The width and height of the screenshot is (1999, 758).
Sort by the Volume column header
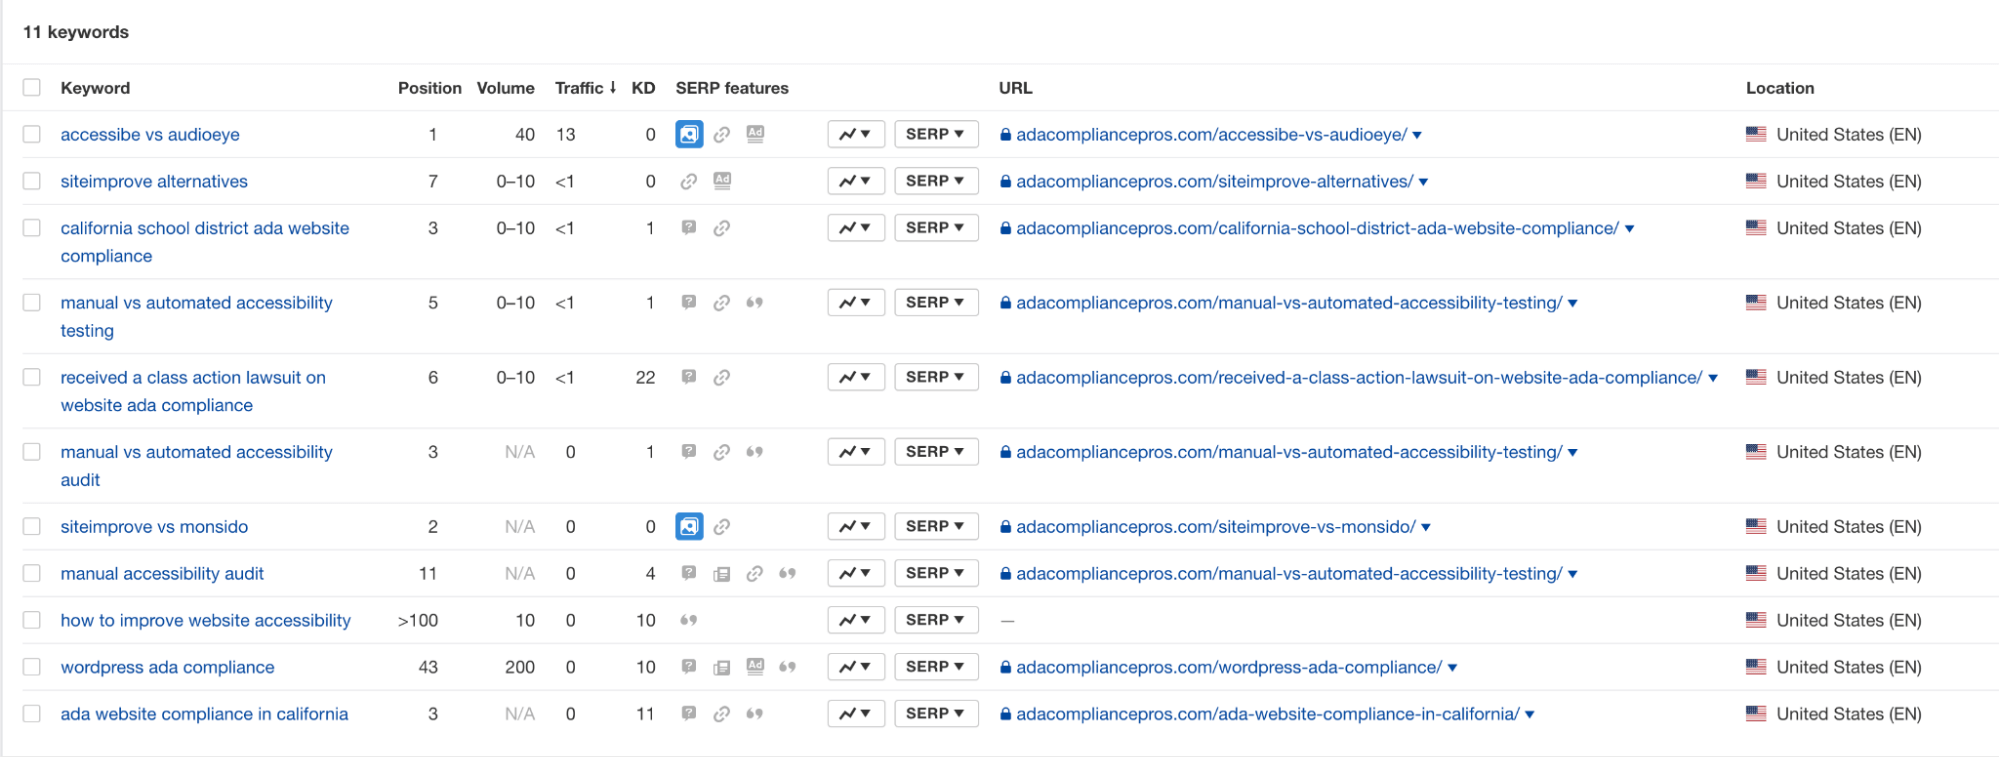[506, 88]
